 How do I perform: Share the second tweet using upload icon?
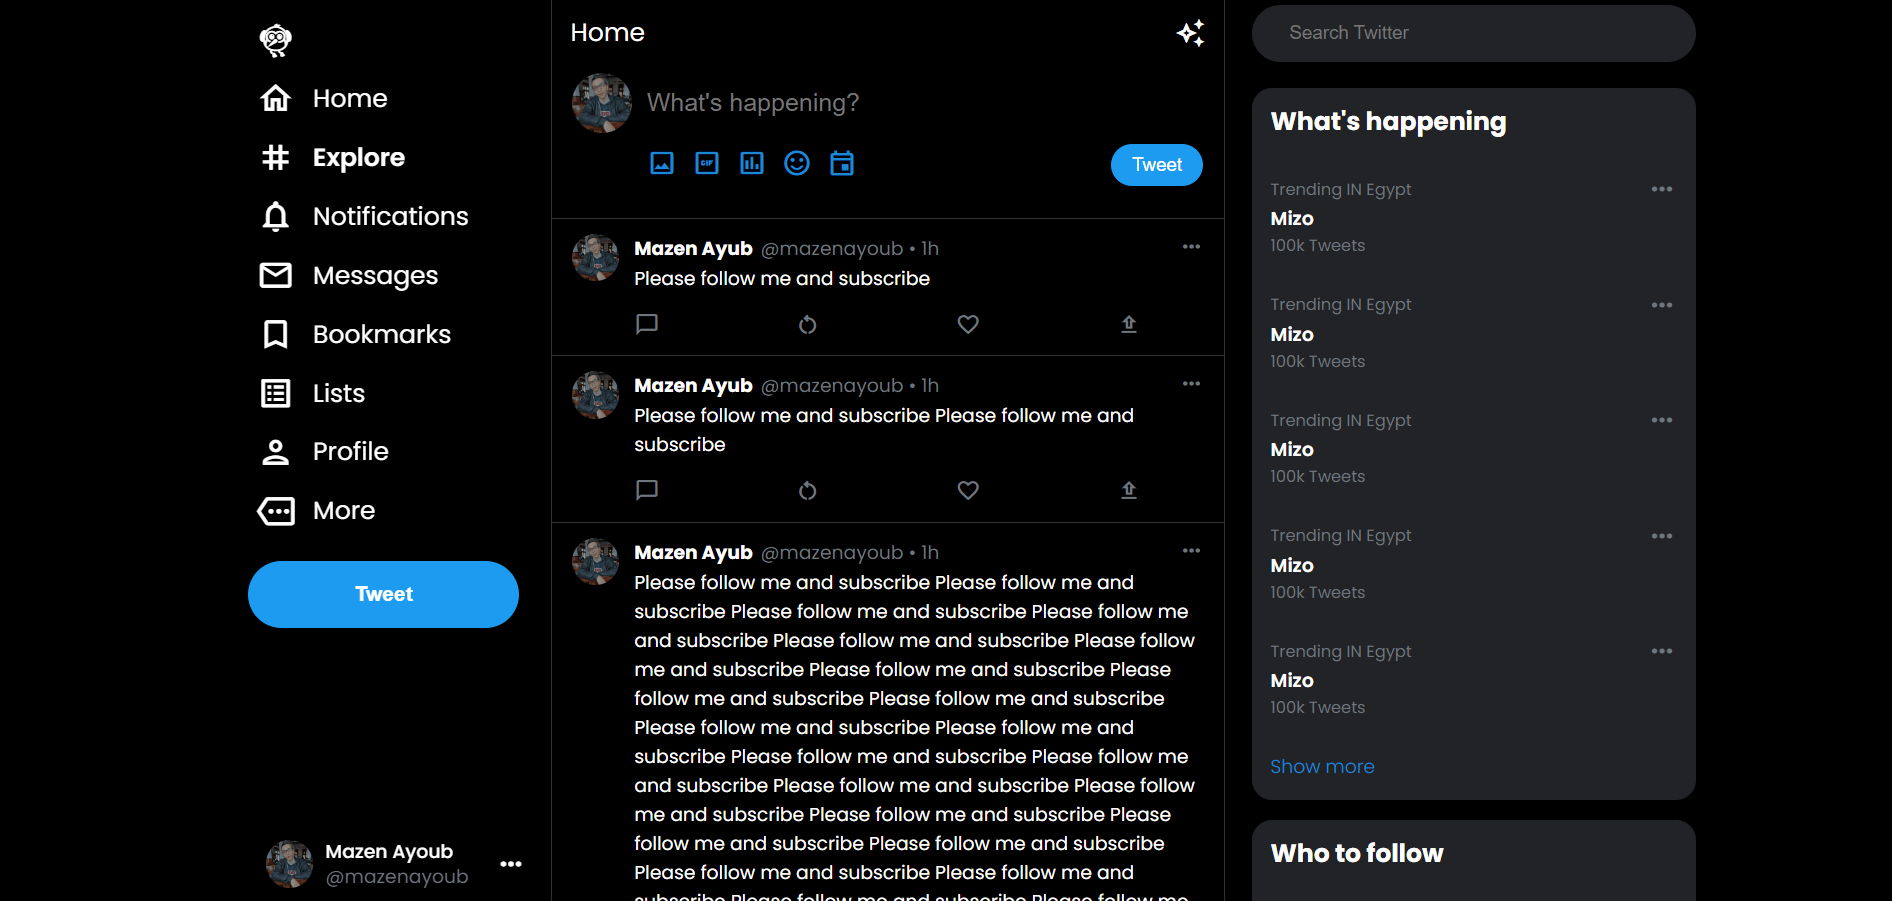(x=1129, y=490)
